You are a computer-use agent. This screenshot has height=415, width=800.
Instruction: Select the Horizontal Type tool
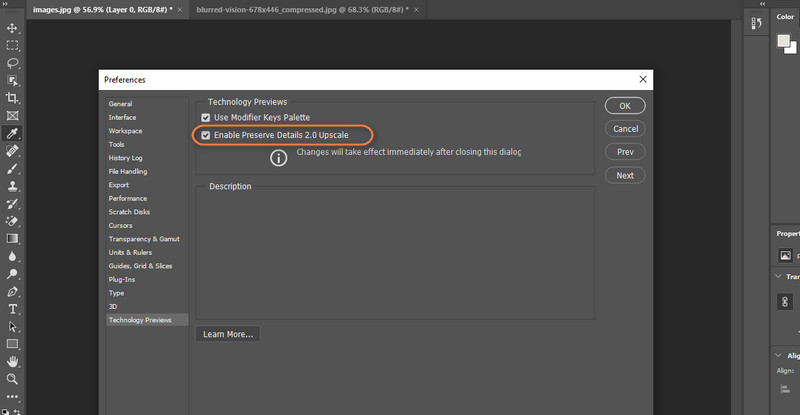(12, 309)
